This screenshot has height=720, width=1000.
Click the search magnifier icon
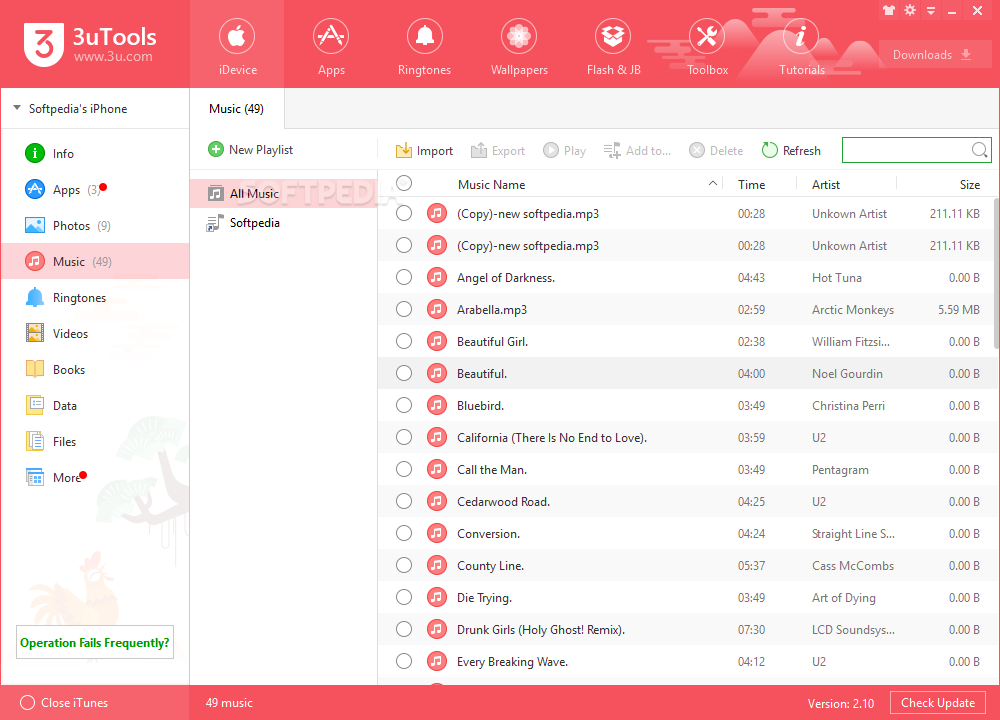pos(980,151)
